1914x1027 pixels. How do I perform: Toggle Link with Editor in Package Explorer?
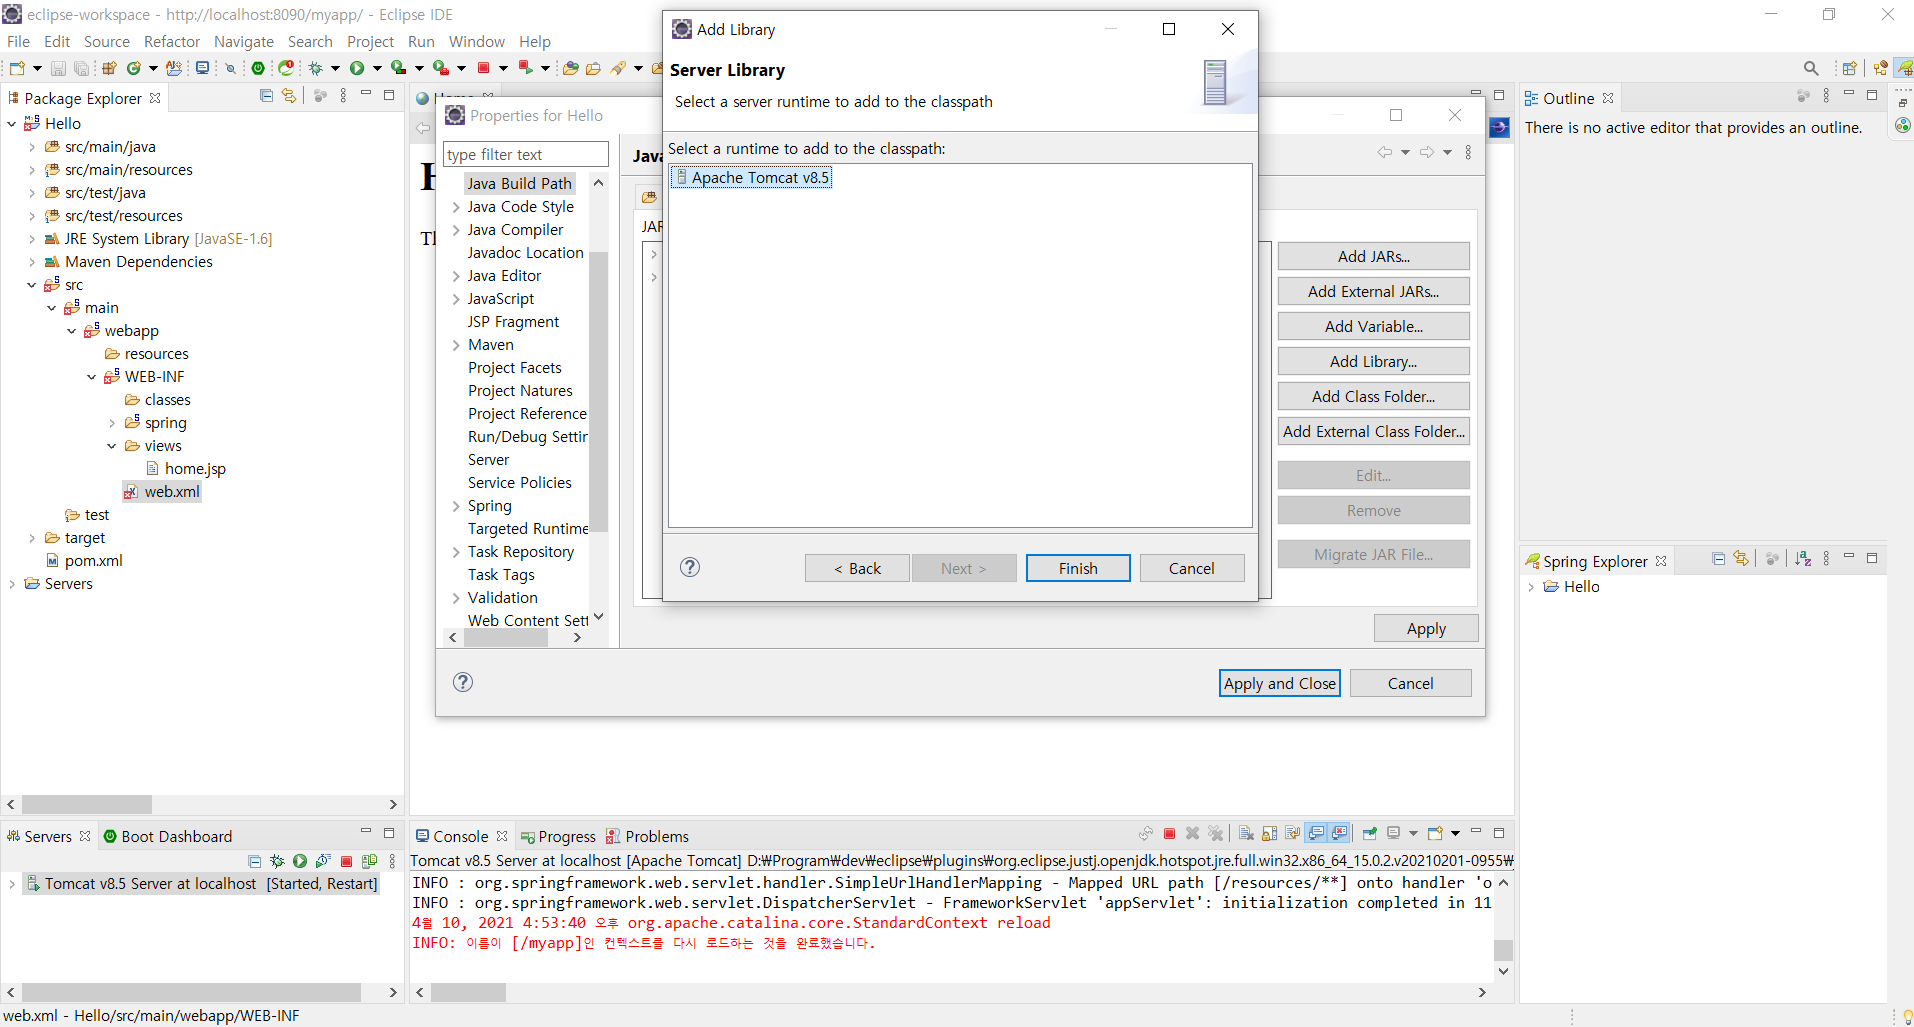click(289, 96)
